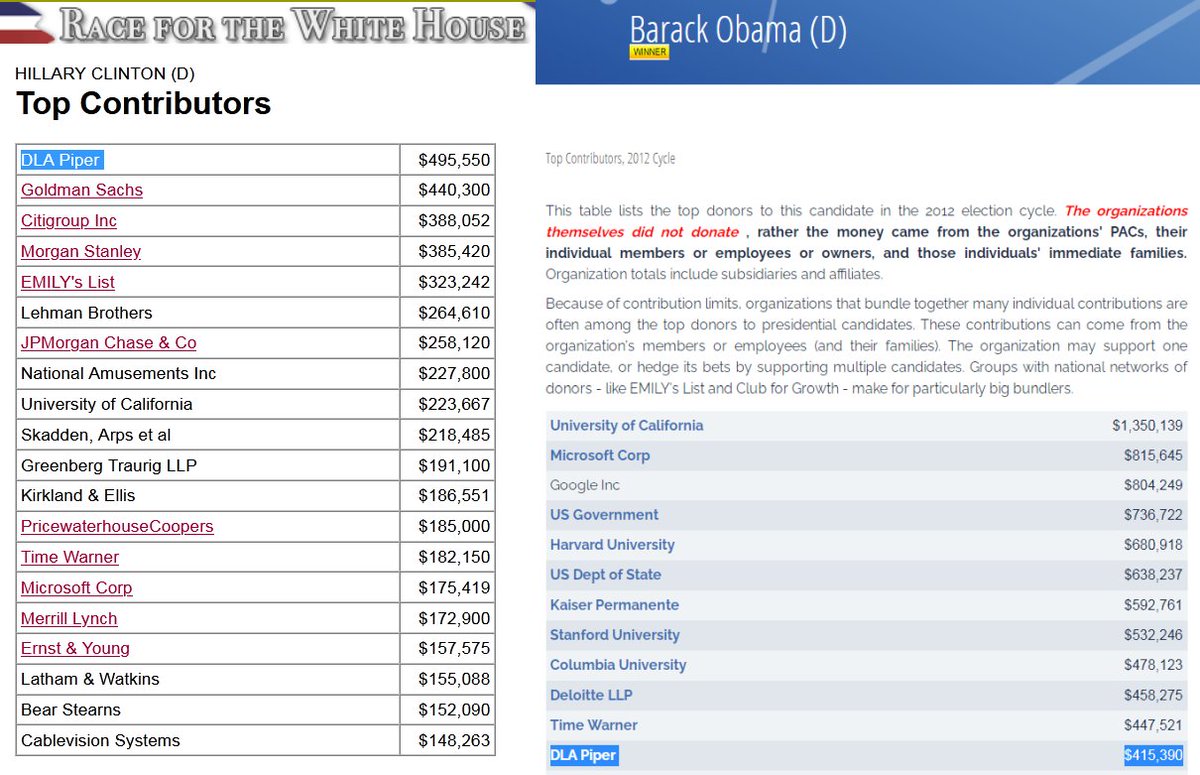
Task: Click the Deloitte LLP donor link
Action: pyautogui.click(x=591, y=695)
